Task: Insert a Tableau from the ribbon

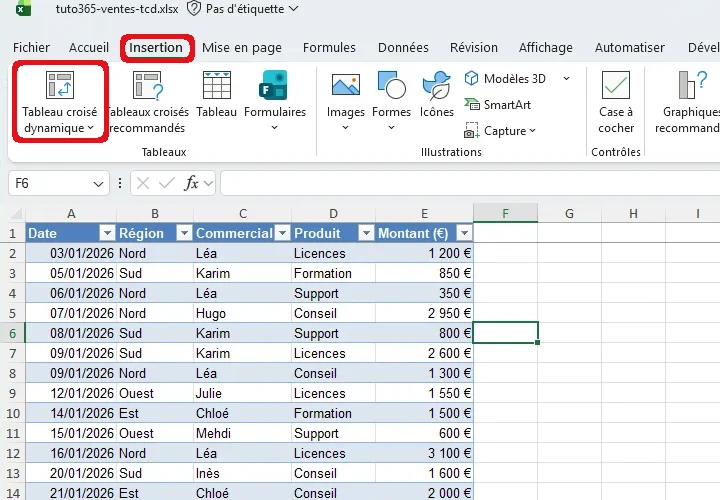Action: coord(216,95)
